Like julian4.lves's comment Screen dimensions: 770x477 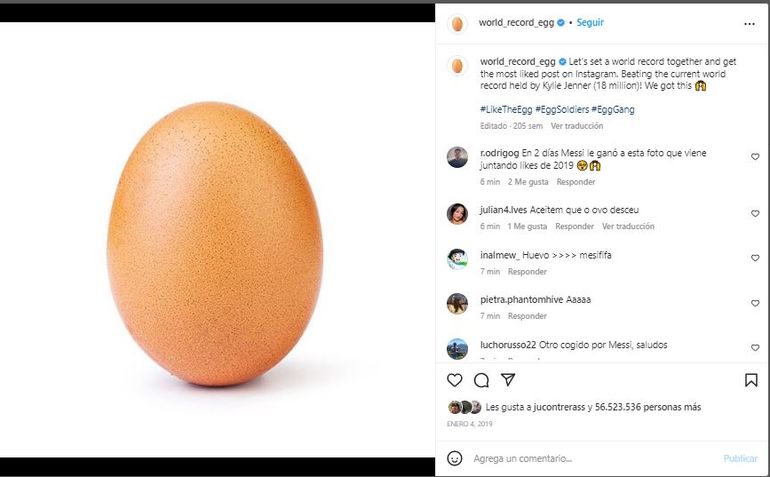[x=755, y=214]
